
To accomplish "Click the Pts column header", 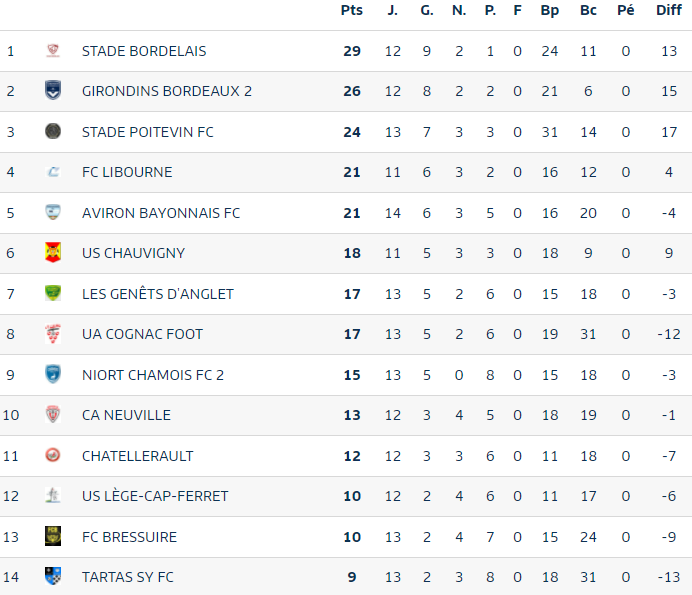I will [352, 10].
